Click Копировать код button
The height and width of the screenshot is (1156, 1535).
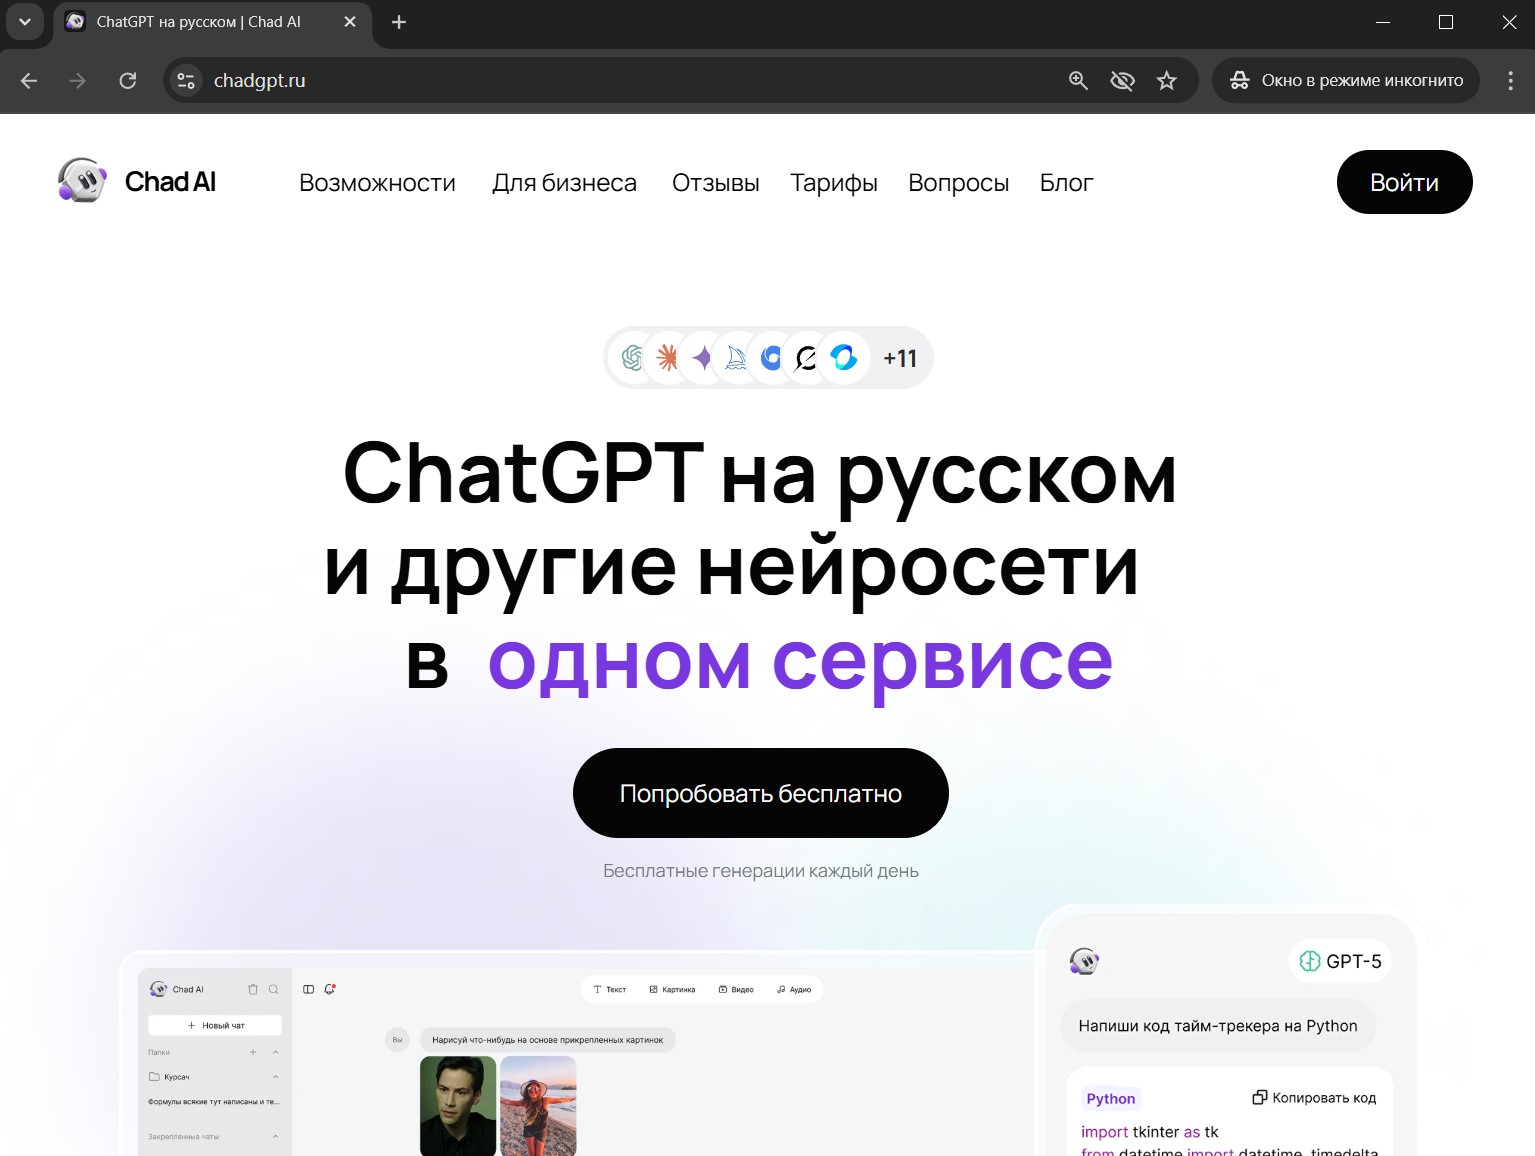click(1314, 1098)
